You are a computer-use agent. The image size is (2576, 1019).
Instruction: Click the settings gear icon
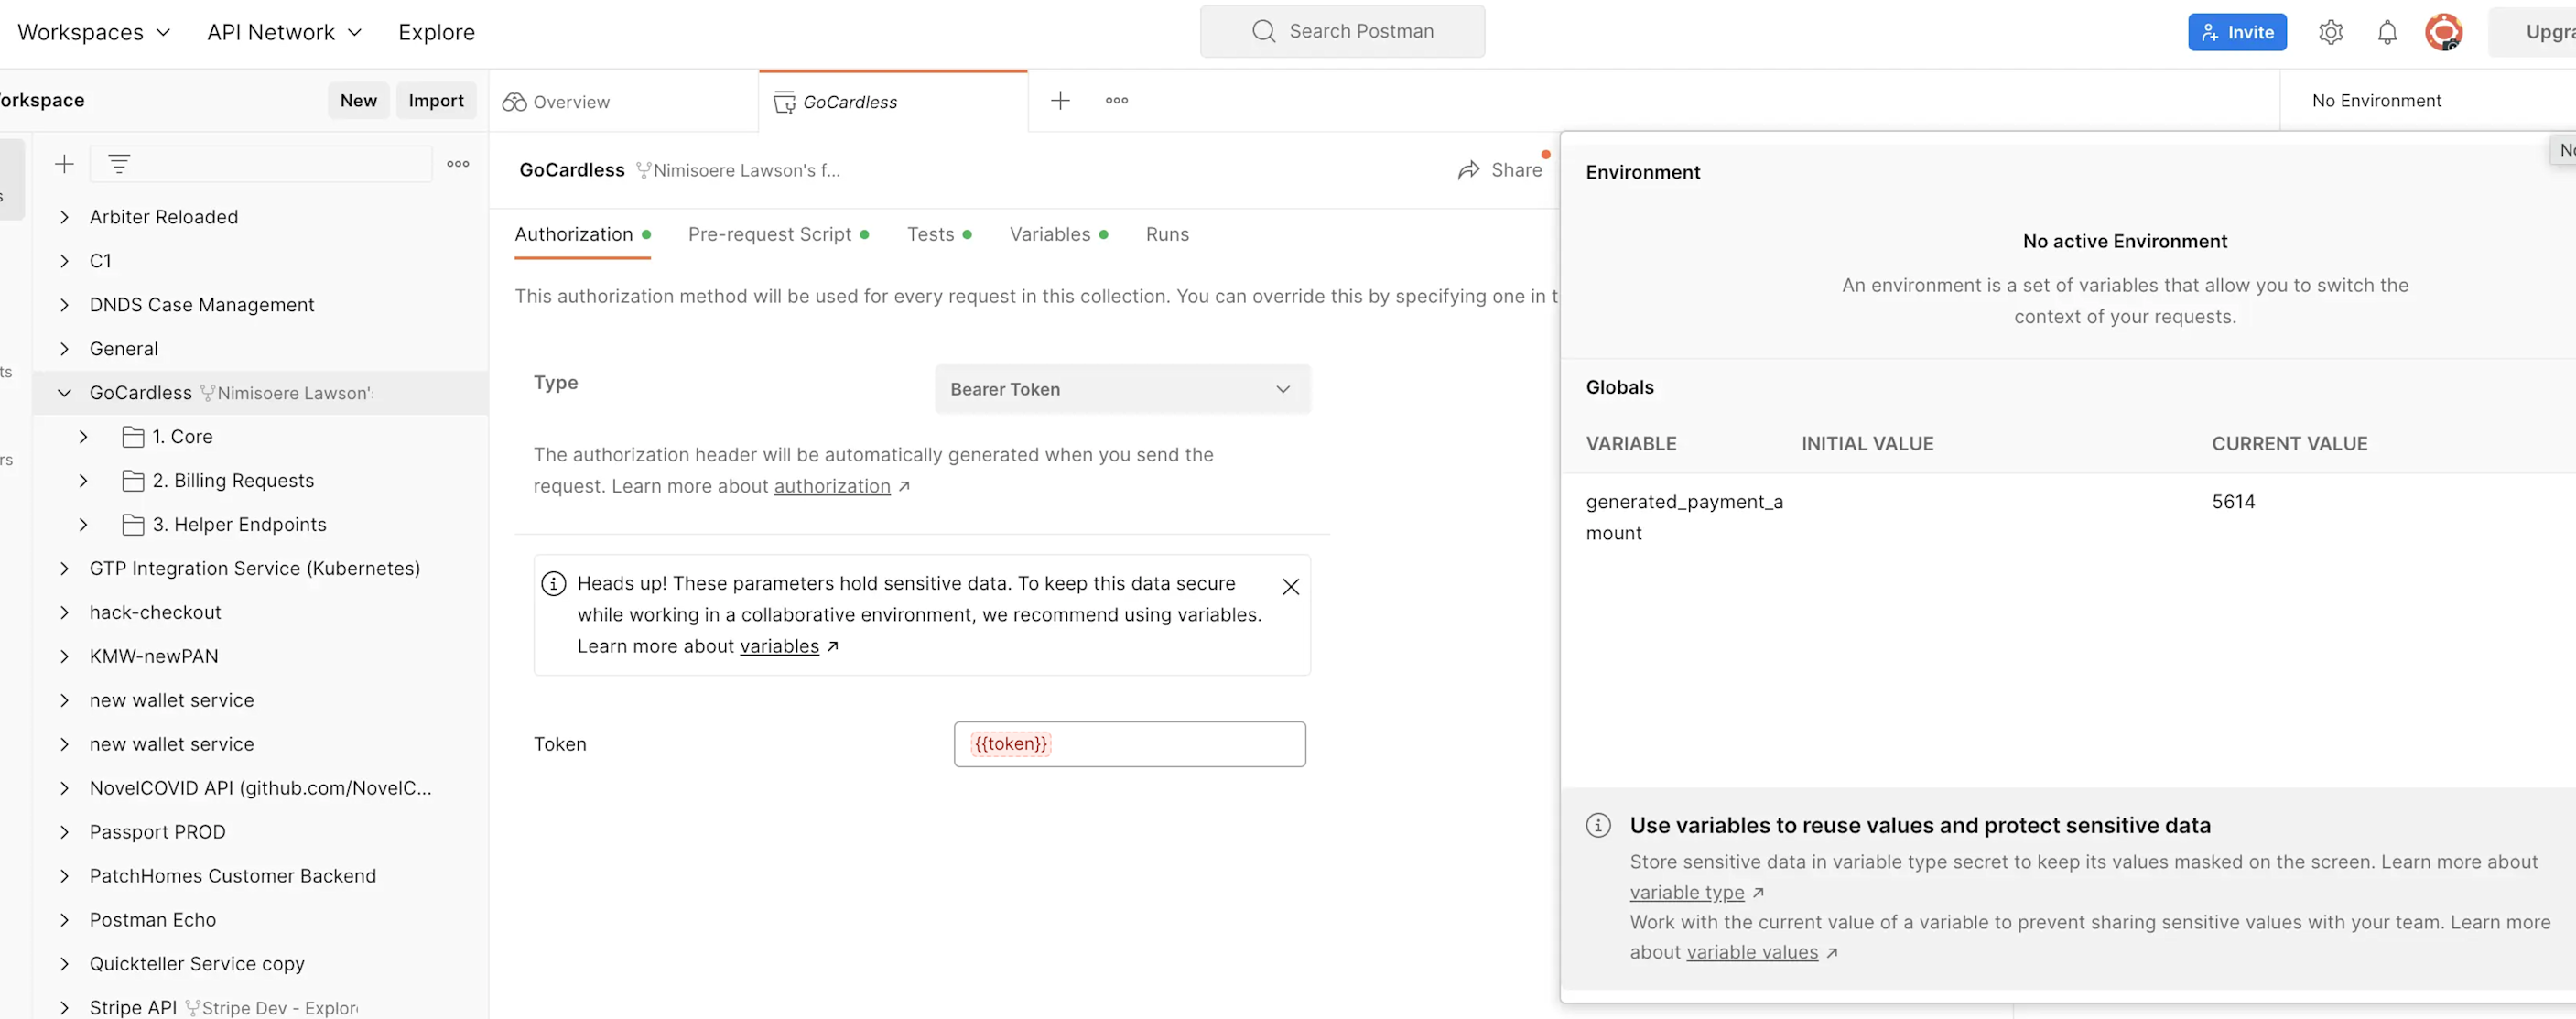(2330, 32)
